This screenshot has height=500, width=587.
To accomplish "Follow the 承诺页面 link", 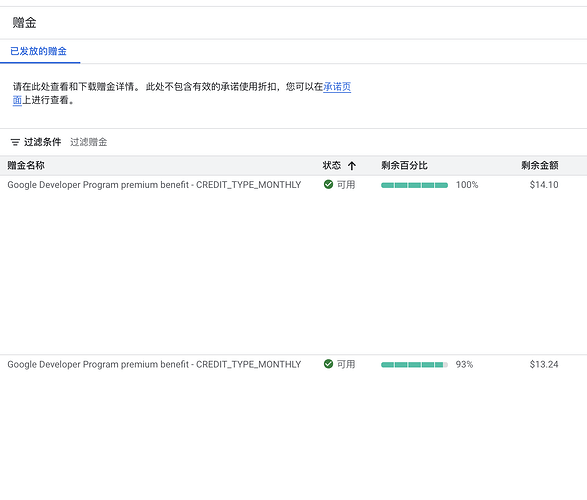I will (x=337, y=87).
